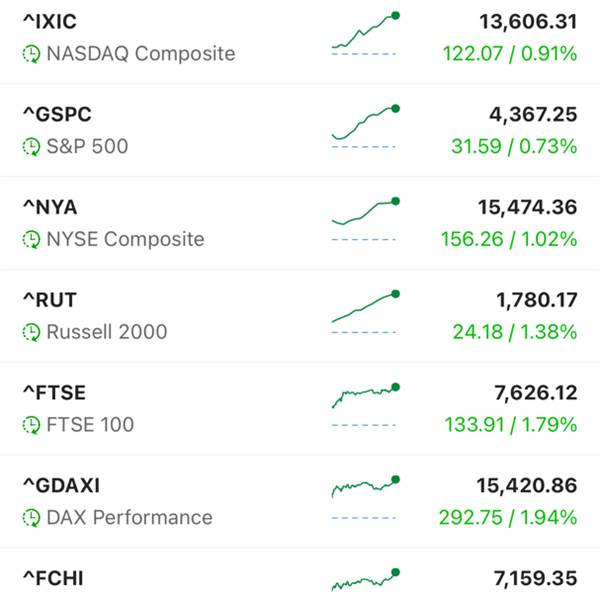Select the ^IXIC ticker symbol
This screenshot has height=600, width=600.
tap(49, 22)
